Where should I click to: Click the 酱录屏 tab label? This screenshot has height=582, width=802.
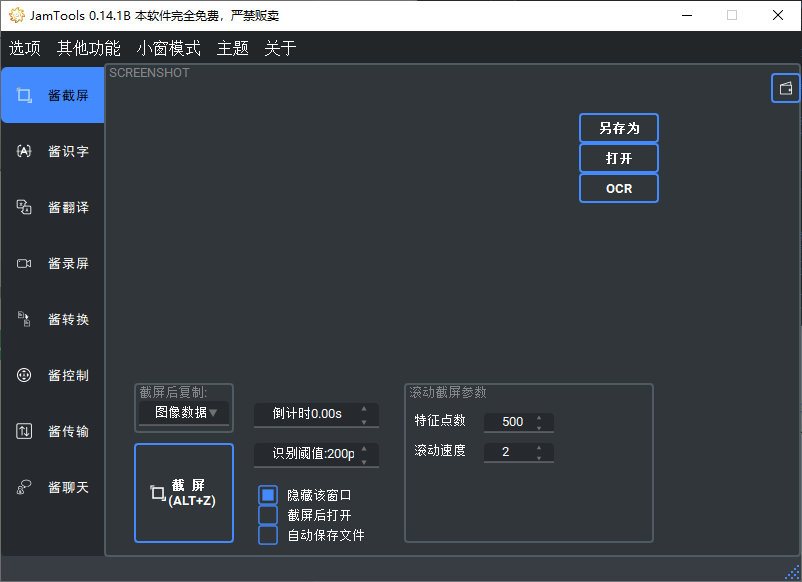tap(68, 263)
